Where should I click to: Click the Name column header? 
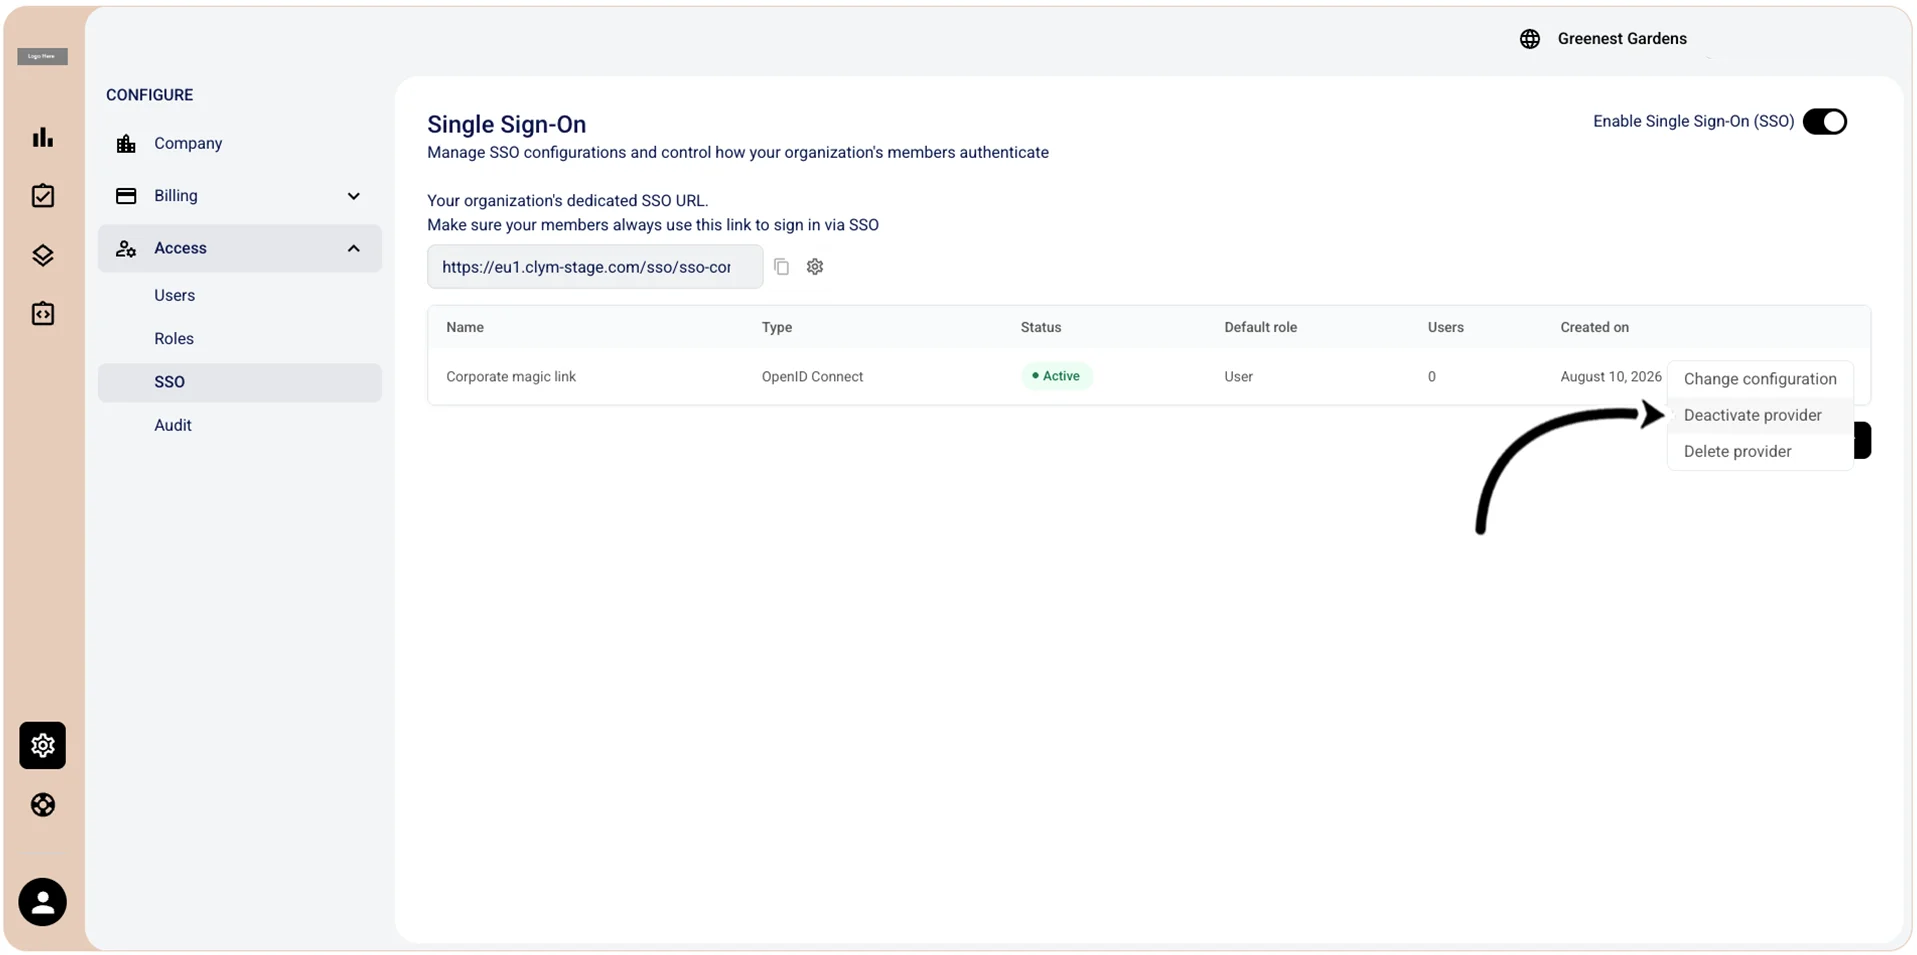tap(465, 327)
